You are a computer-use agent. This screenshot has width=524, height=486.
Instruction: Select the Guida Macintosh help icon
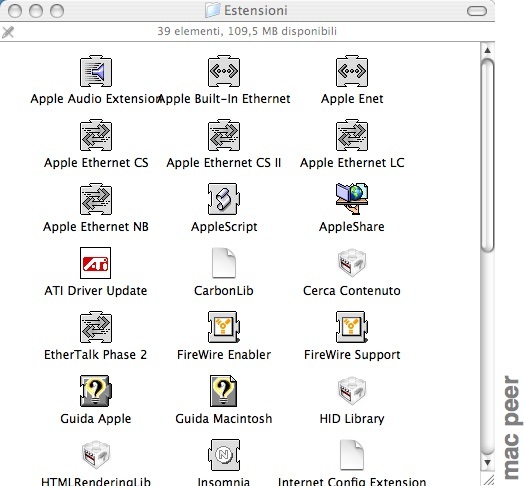point(224,391)
